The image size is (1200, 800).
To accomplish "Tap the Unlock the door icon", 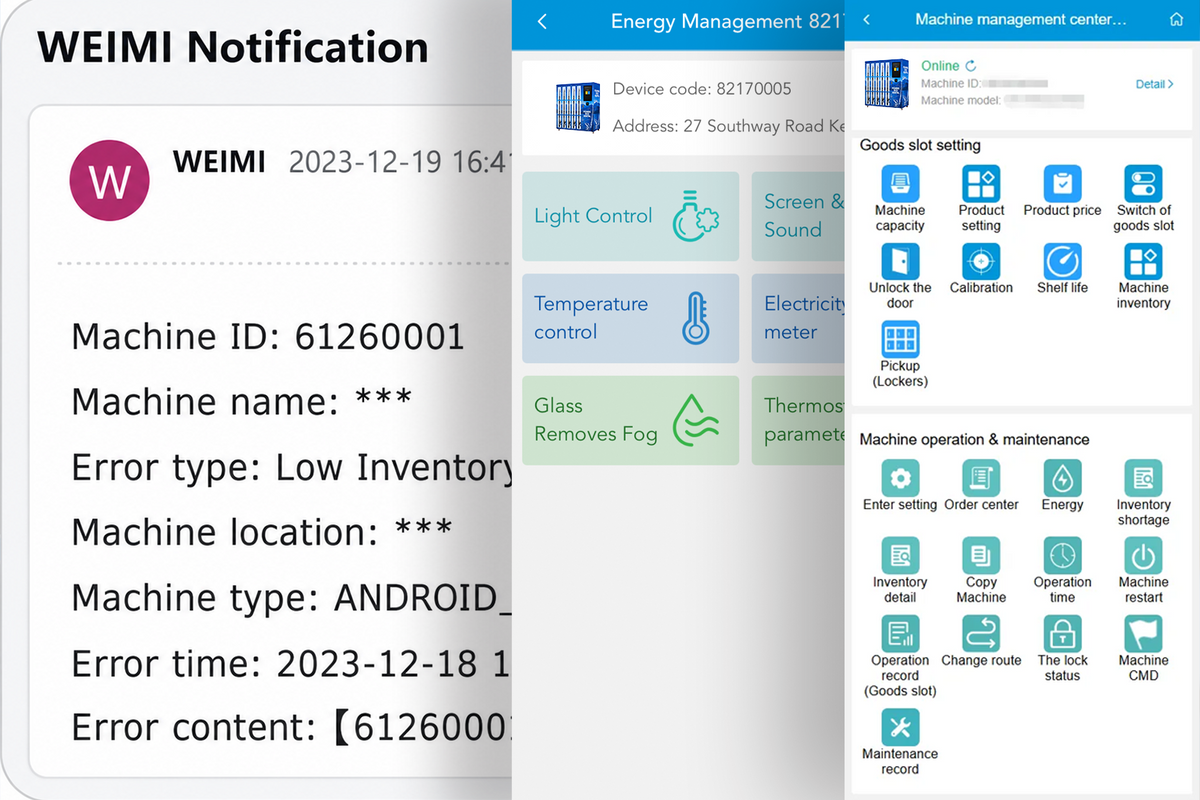I will coord(900,261).
